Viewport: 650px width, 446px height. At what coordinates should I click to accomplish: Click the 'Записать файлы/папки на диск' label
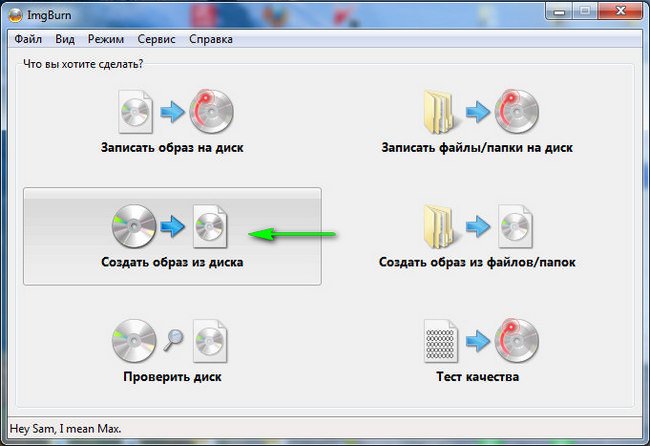[477, 148]
